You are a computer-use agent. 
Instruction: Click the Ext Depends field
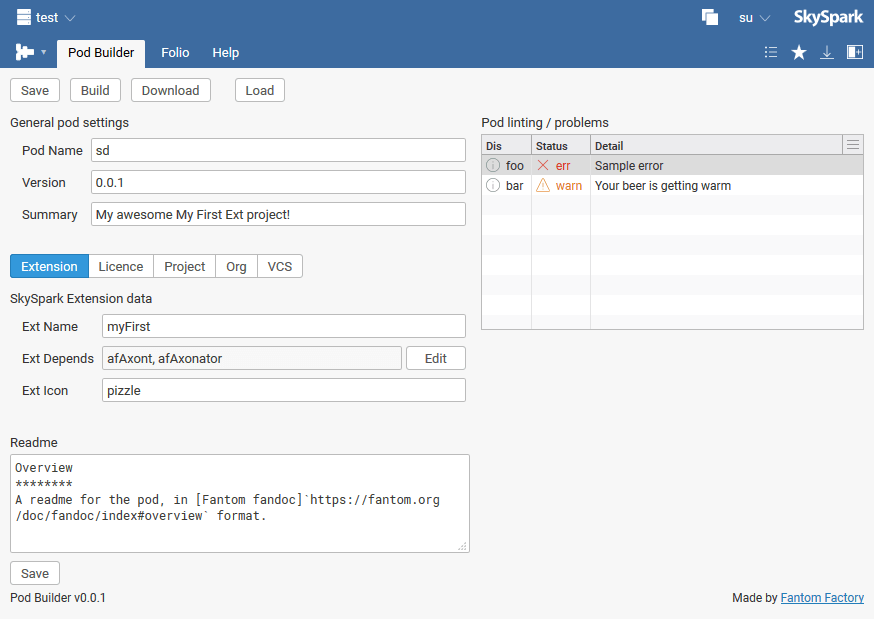(251, 358)
